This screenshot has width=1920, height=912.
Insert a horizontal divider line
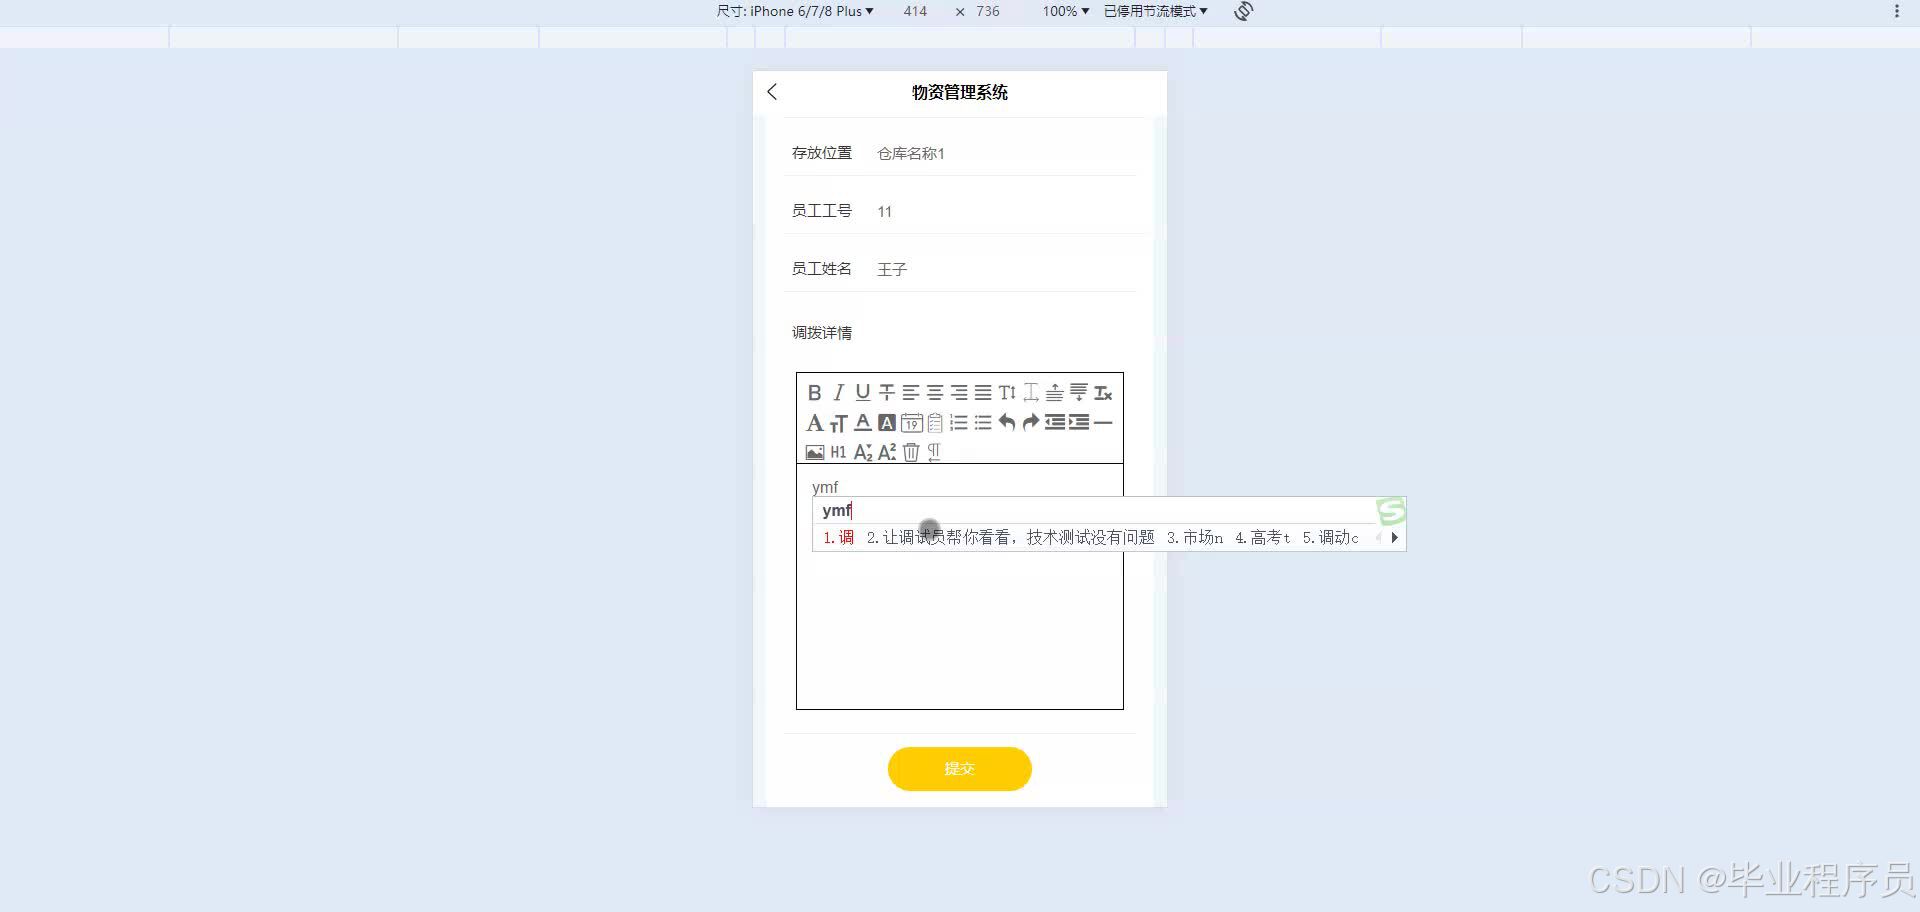(x=1103, y=423)
